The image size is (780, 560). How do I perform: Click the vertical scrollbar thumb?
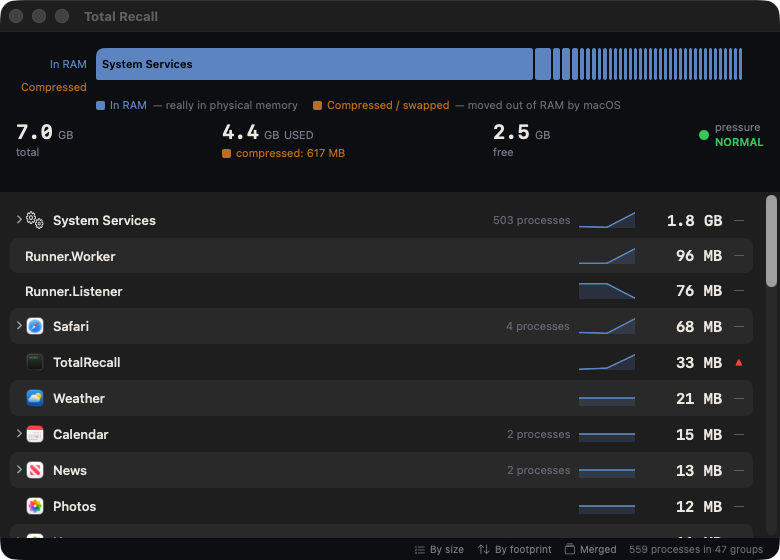click(772, 241)
